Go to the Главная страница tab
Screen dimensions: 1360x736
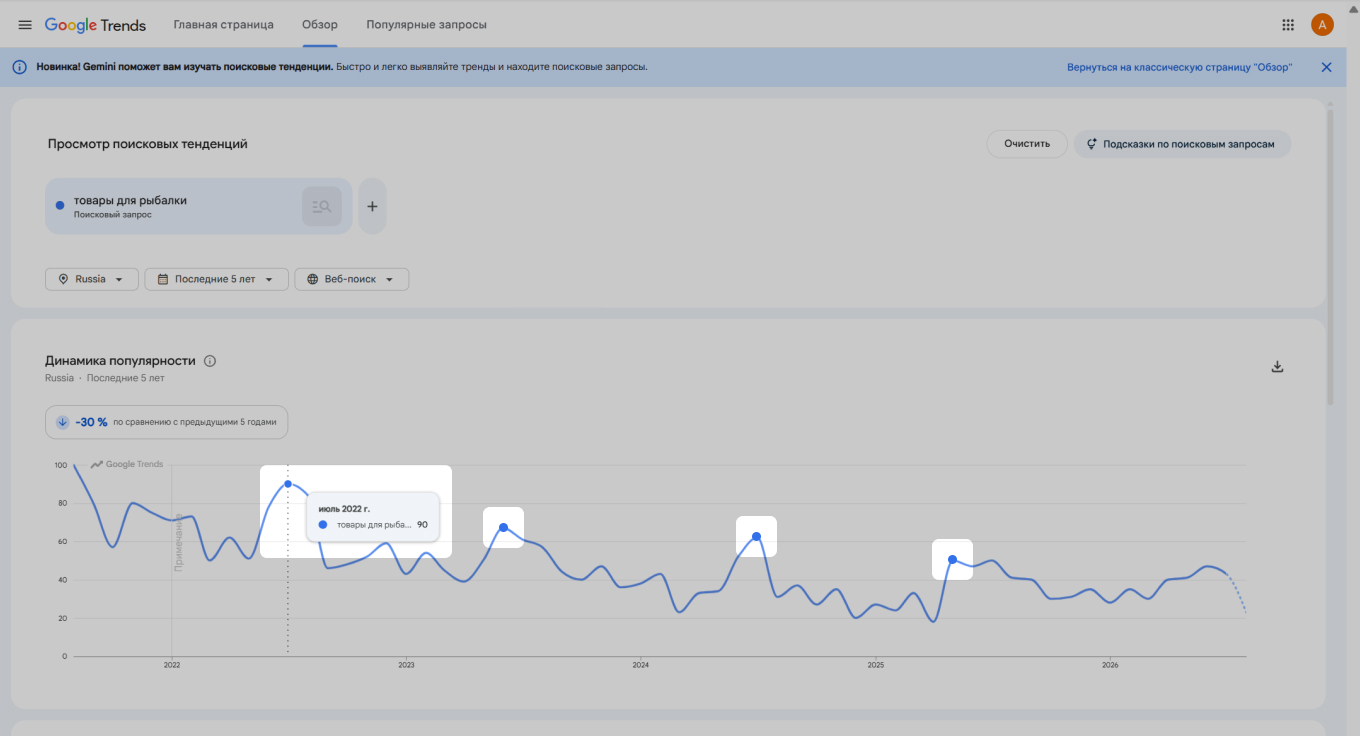click(x=223, y=25)
